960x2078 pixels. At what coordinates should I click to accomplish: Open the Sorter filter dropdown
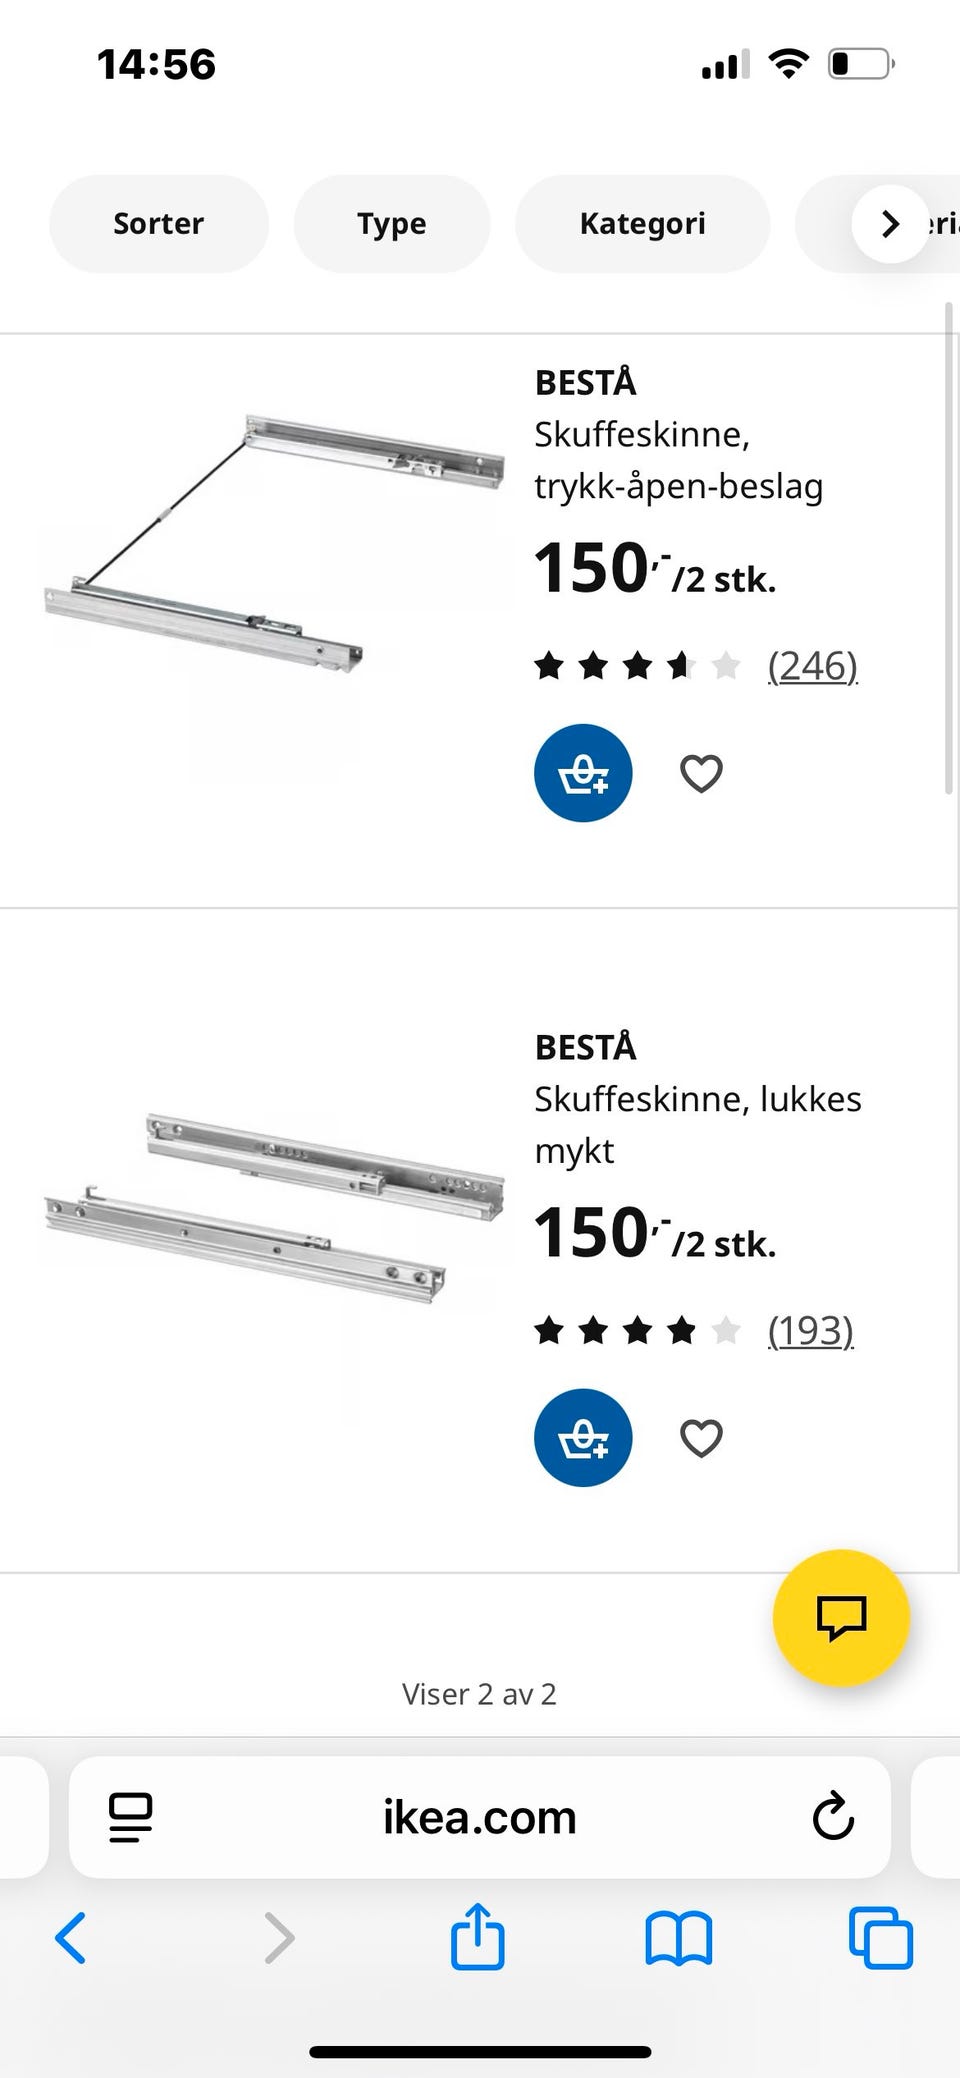pyautogui.click(x=159, y=223)
